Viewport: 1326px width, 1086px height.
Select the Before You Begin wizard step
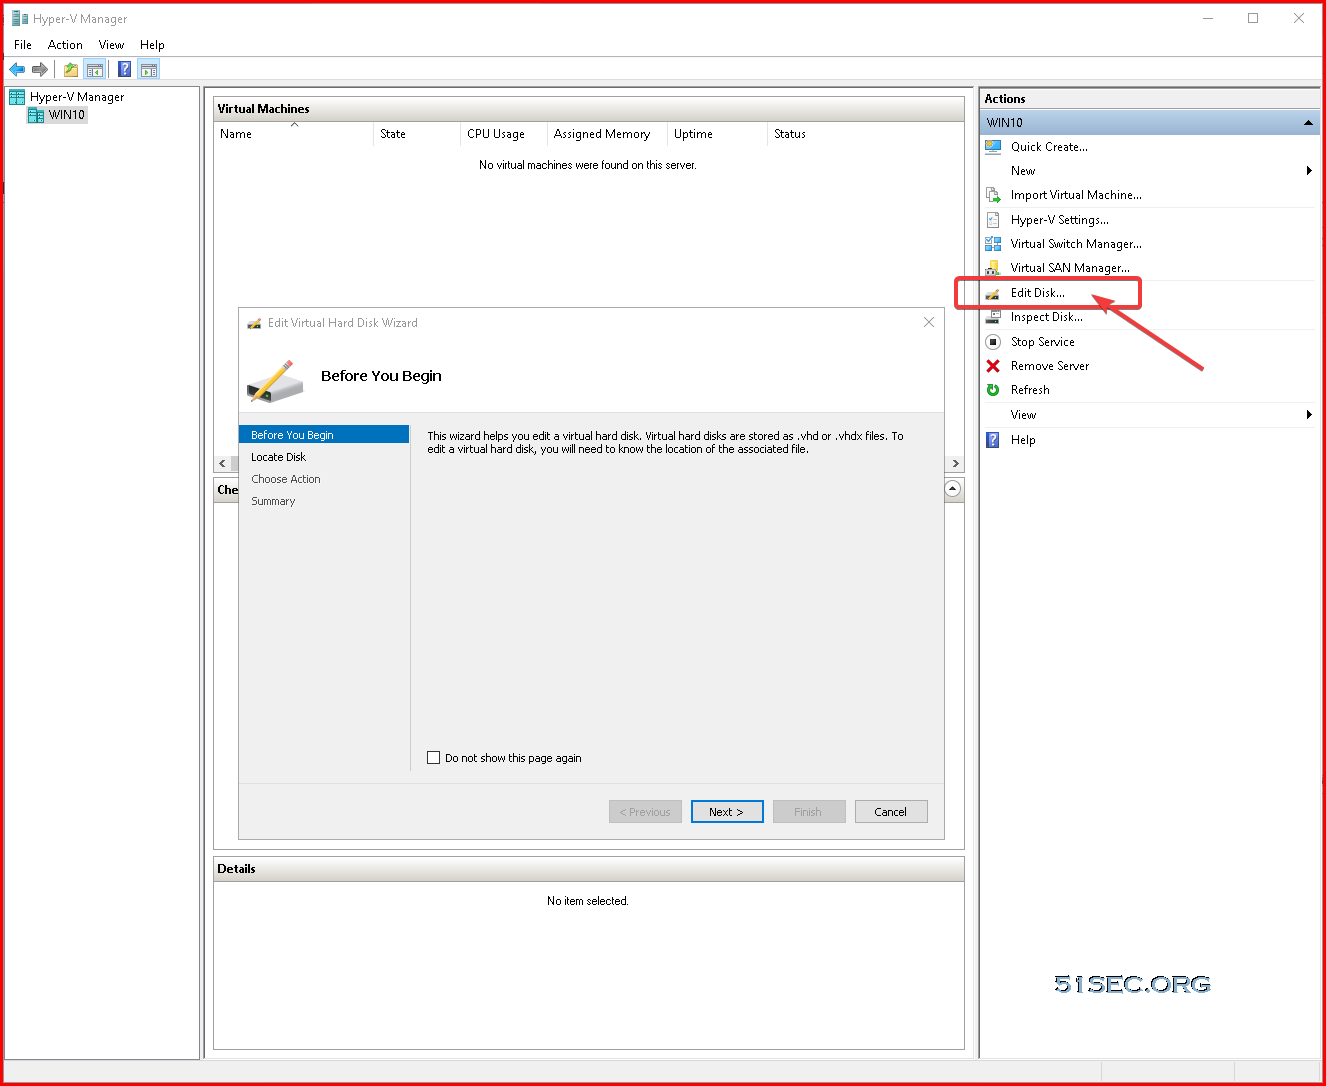point(324,435)
